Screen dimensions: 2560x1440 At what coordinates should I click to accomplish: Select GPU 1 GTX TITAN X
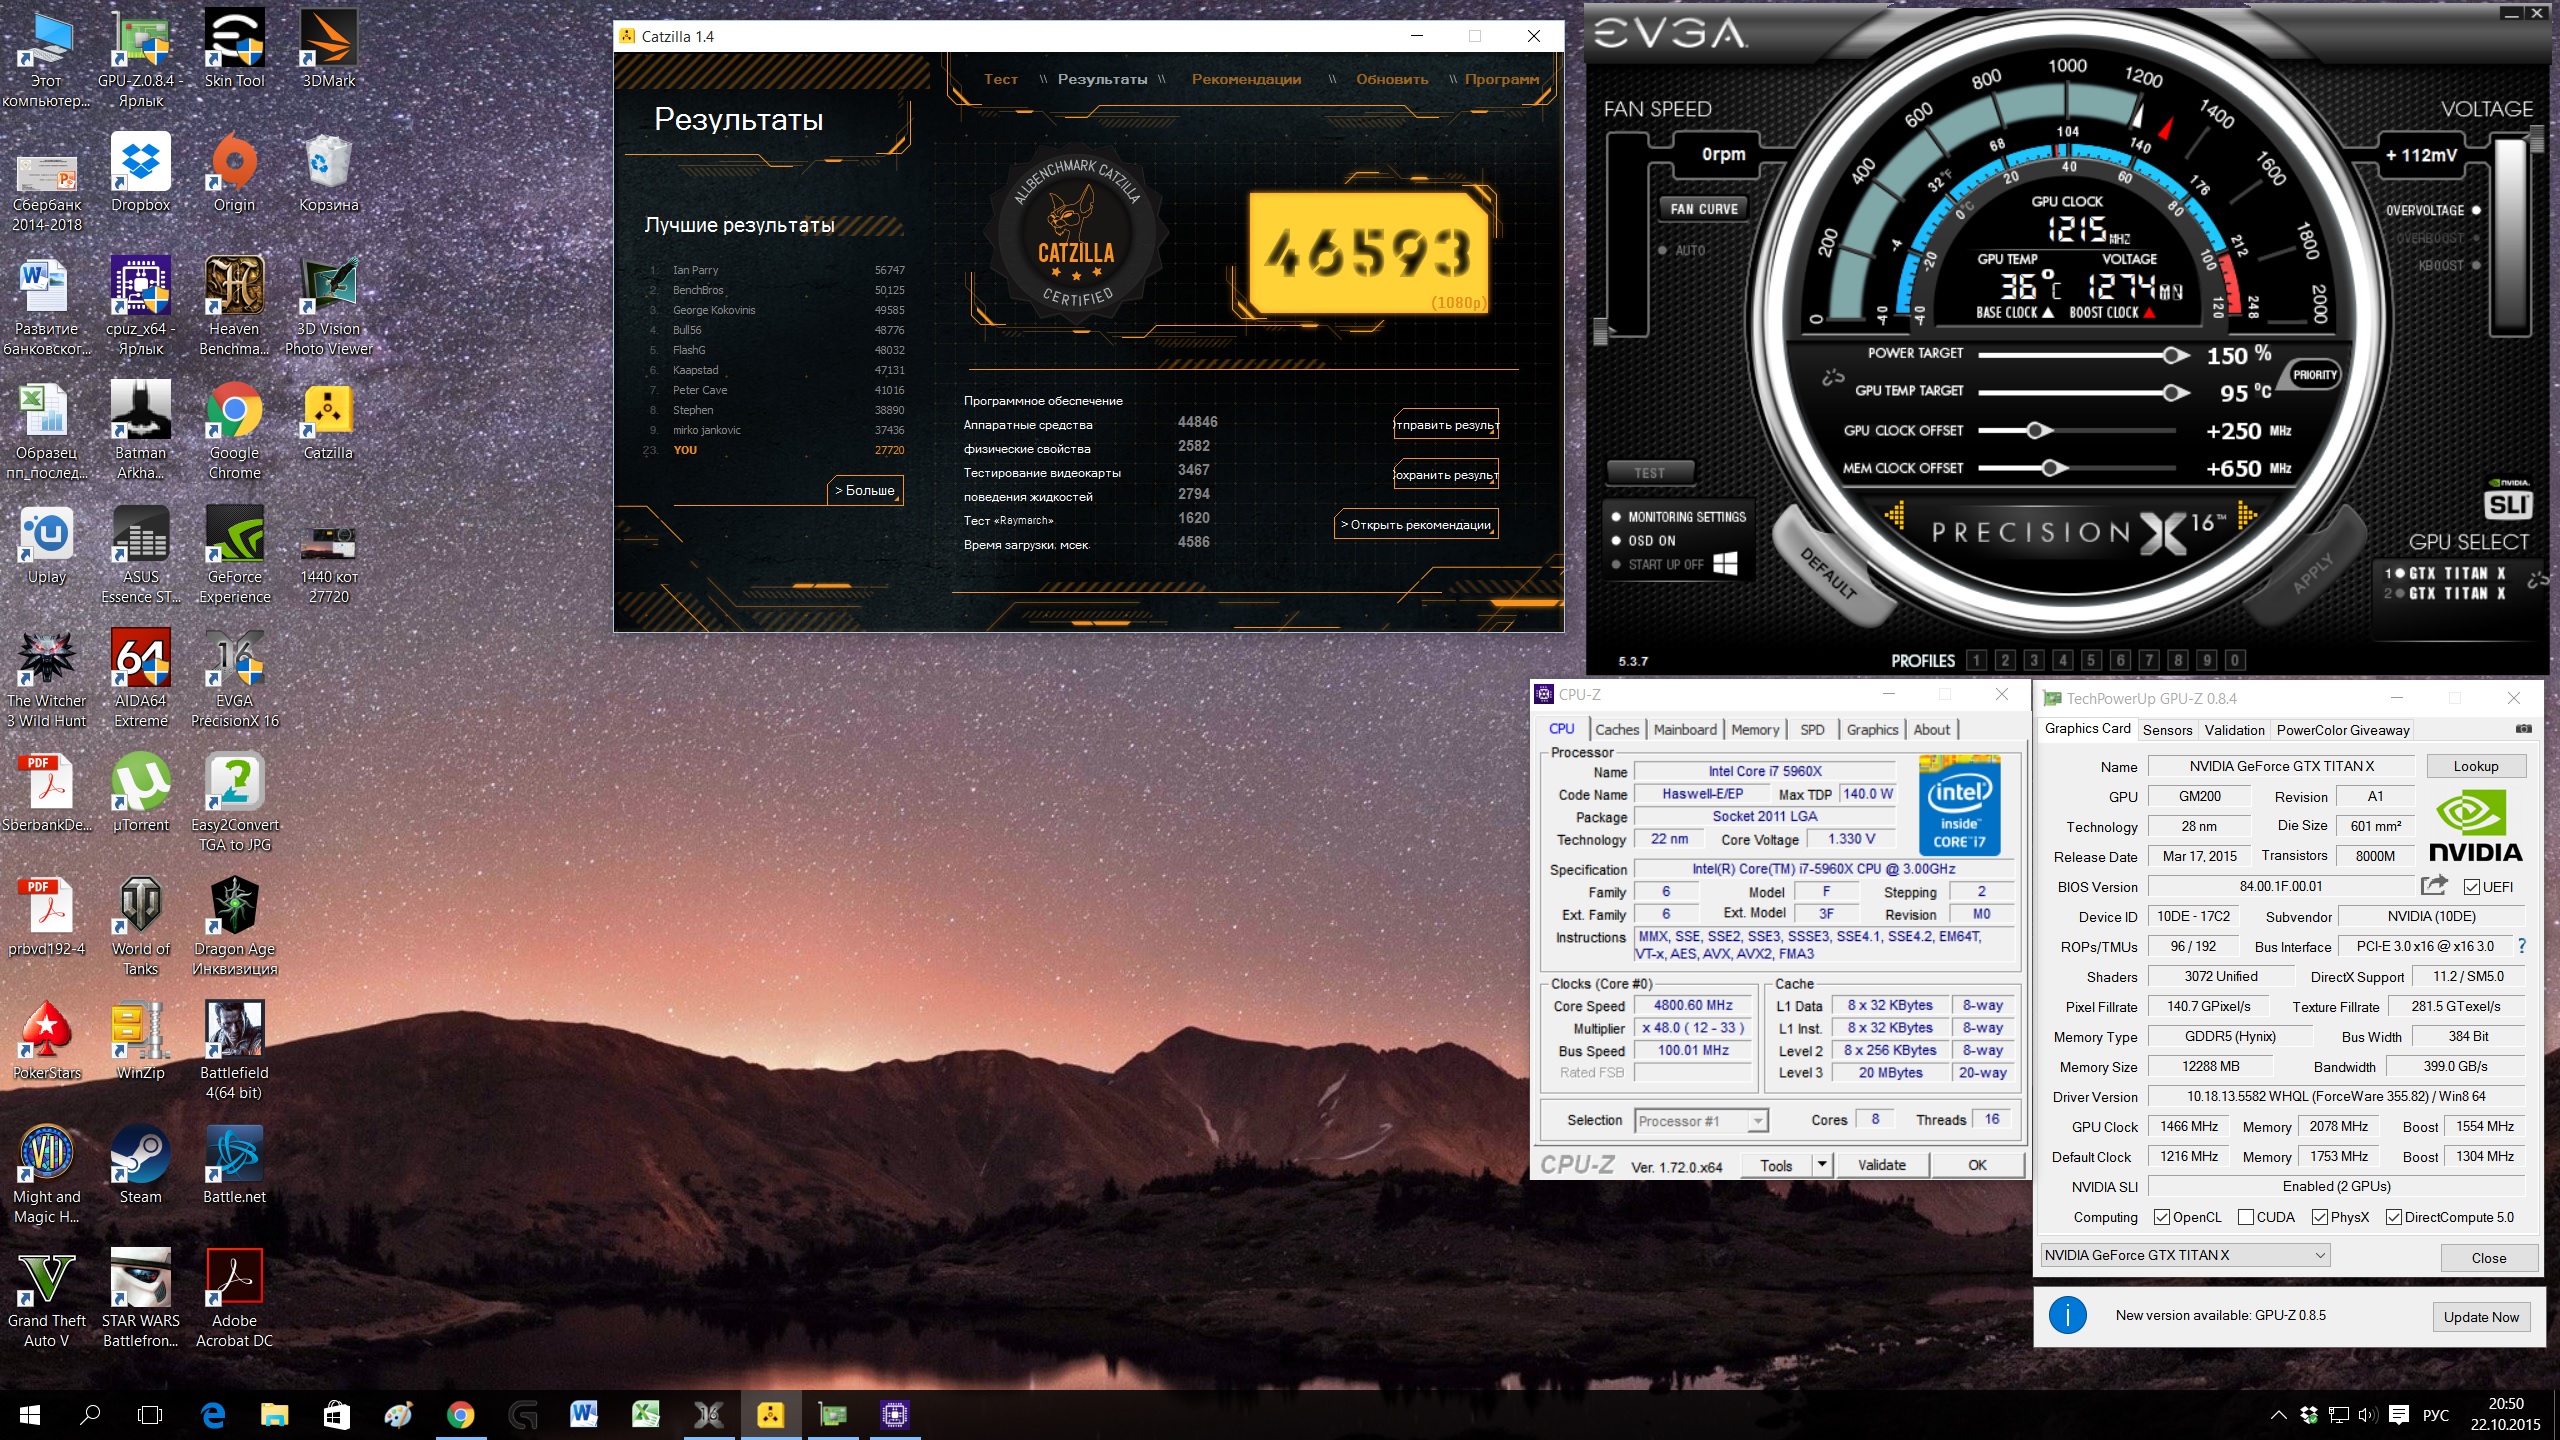[x=2446, y=573]
